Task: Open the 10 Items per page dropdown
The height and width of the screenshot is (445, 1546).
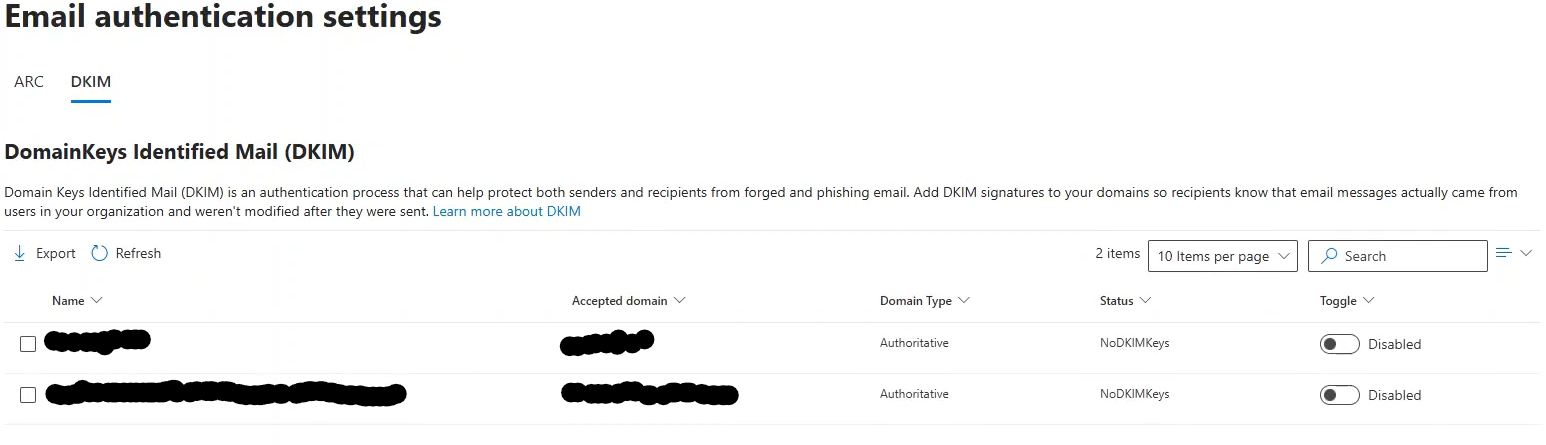Action: pyautogui.click(x=1222, y=256)
